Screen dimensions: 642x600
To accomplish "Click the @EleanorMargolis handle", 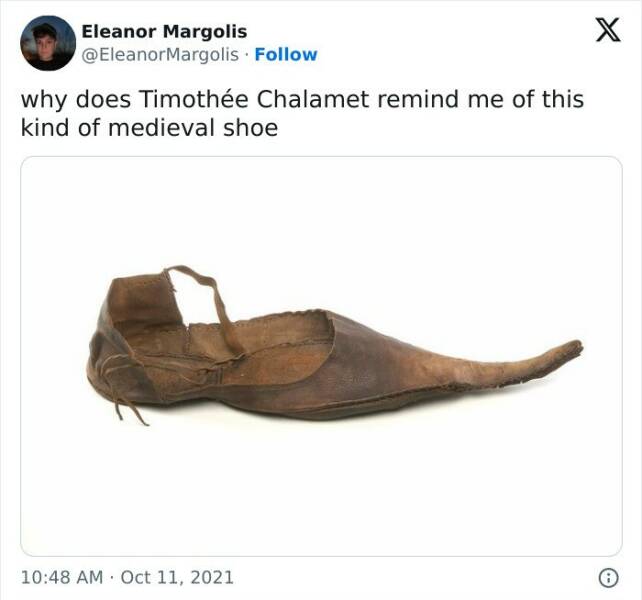I will 160,54.
